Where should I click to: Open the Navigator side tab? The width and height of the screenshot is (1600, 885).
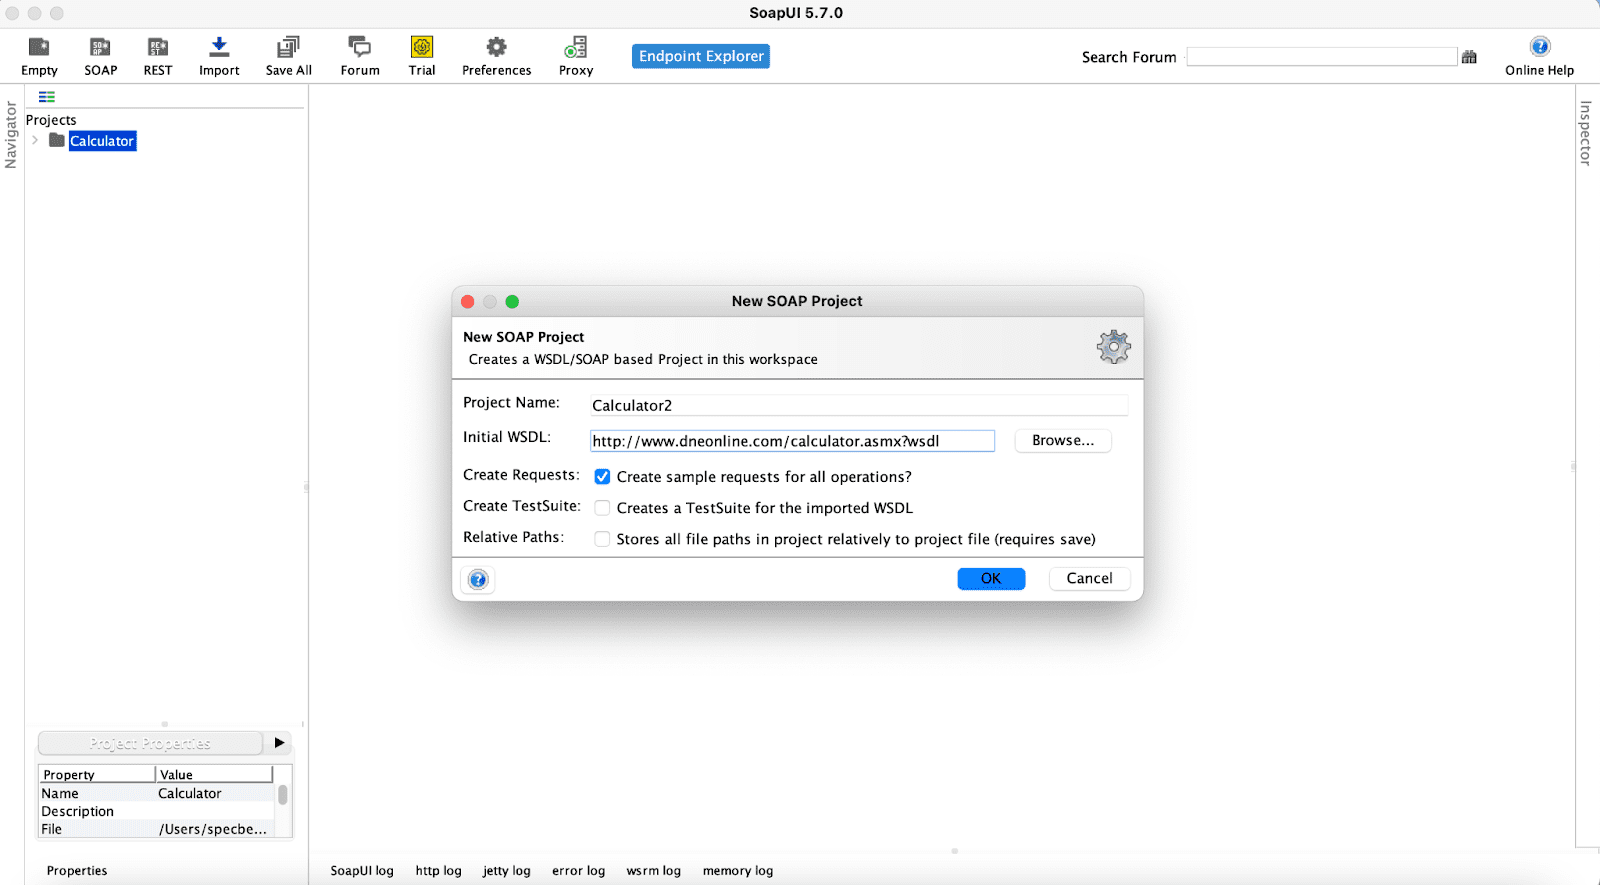(x=11, y=135)
